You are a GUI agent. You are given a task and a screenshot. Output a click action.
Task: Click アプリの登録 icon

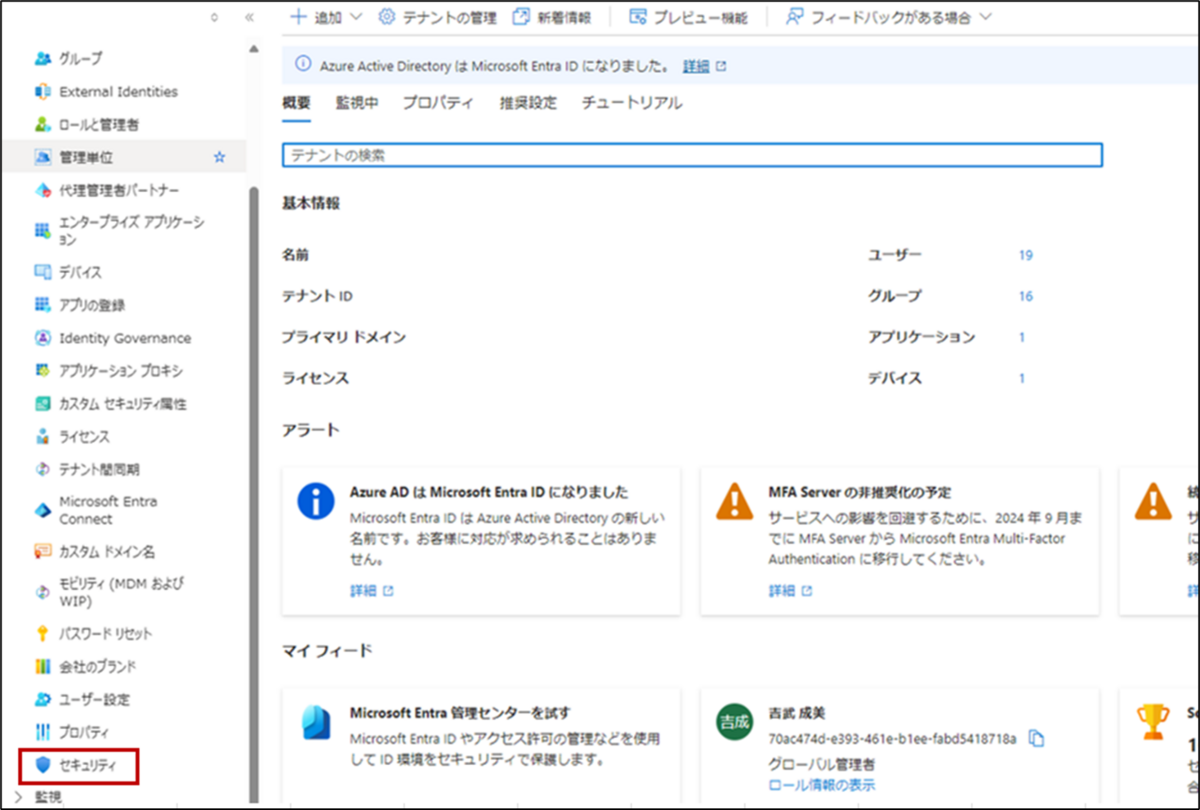[42, 305]
